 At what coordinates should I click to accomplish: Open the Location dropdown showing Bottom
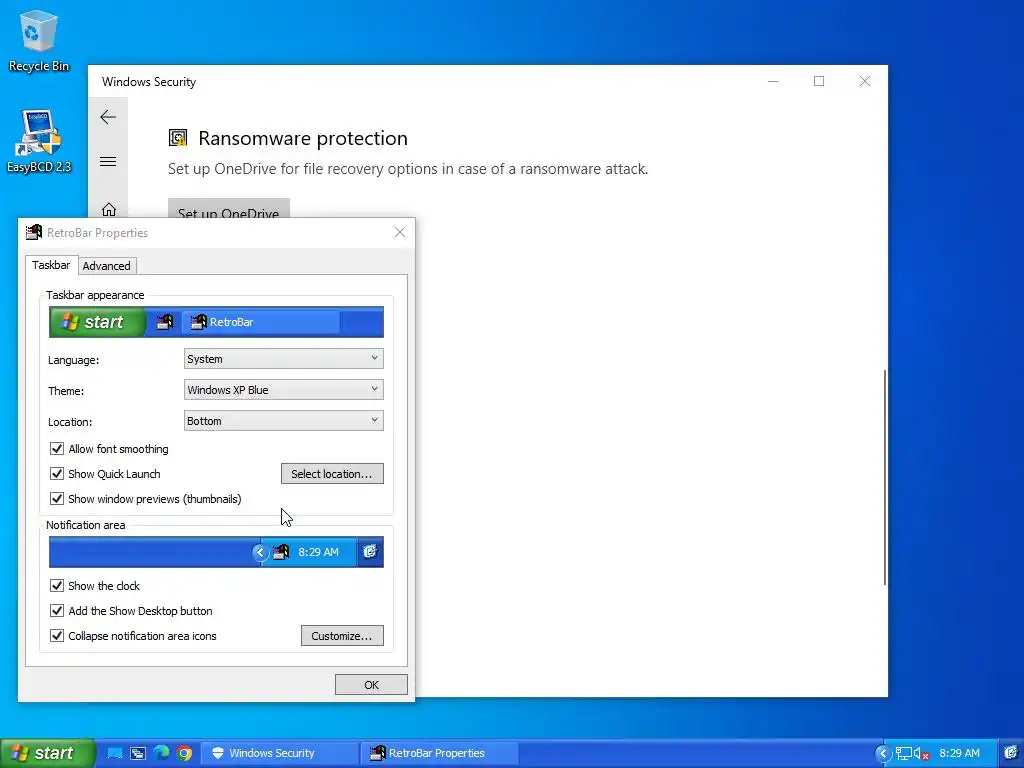[x=283, y=421]
